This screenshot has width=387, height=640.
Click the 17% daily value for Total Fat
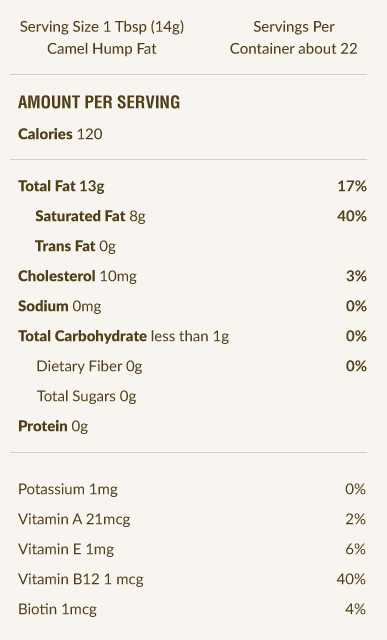(352, 186)
